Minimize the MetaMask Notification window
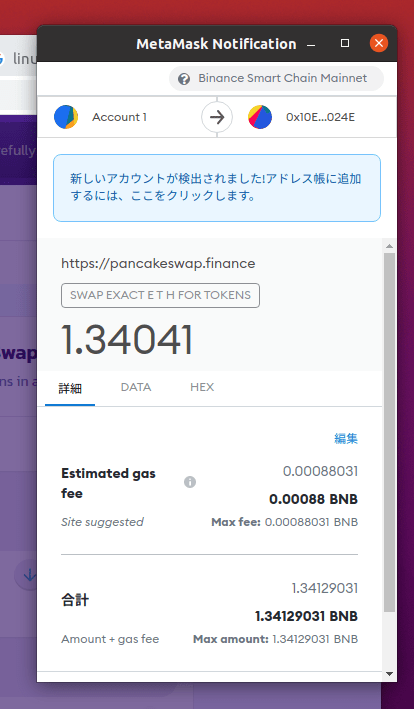 (x=310, y=45)
